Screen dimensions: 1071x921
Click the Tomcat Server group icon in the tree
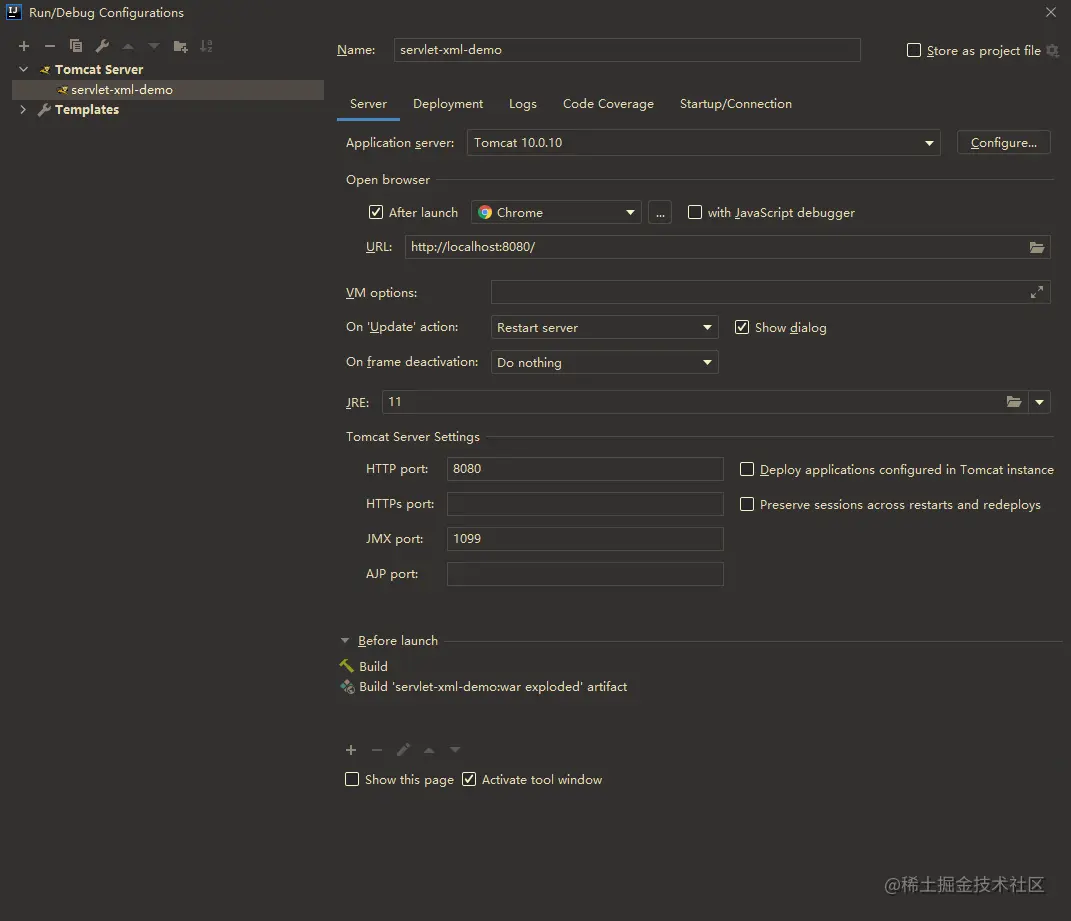[44, 70]
